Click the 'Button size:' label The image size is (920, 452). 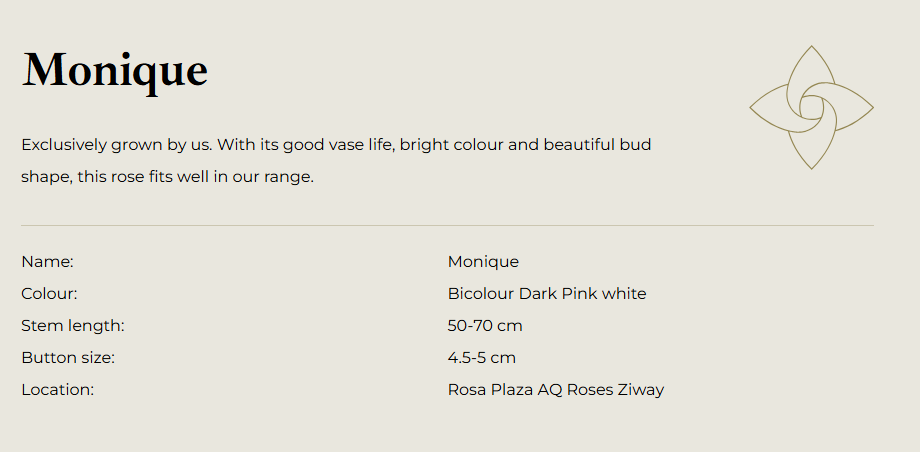pos(68,358)
